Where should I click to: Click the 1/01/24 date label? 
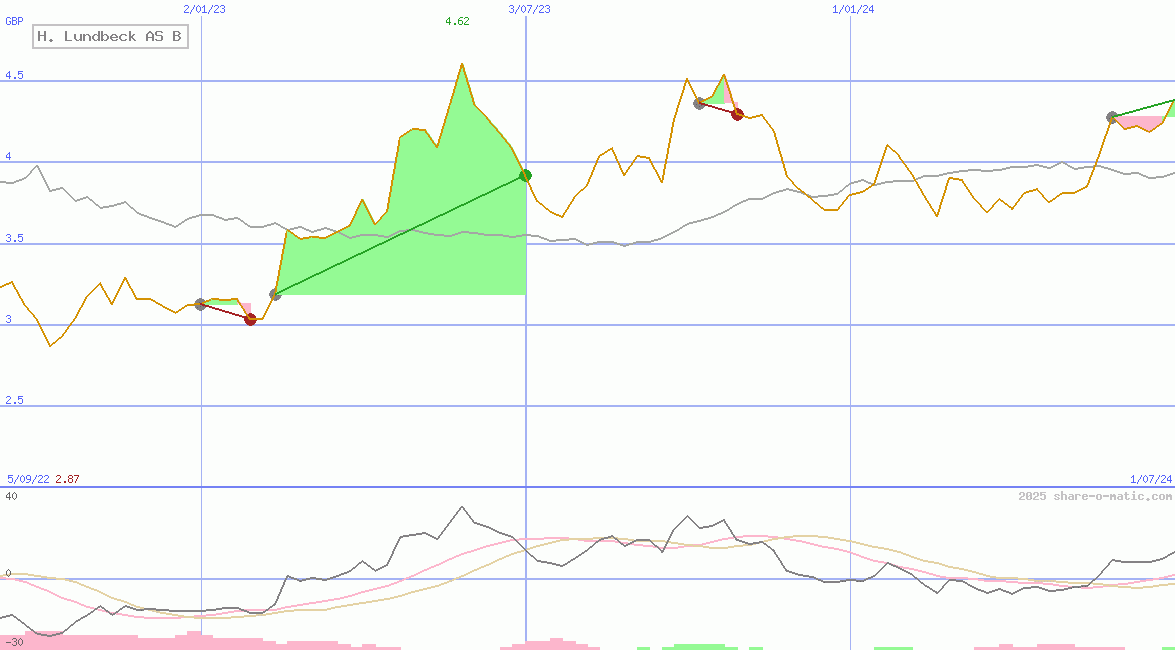854,9
